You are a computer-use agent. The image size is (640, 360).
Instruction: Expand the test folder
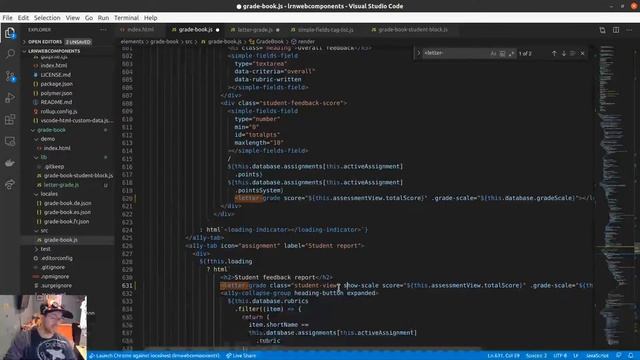(x=45, y=249)
